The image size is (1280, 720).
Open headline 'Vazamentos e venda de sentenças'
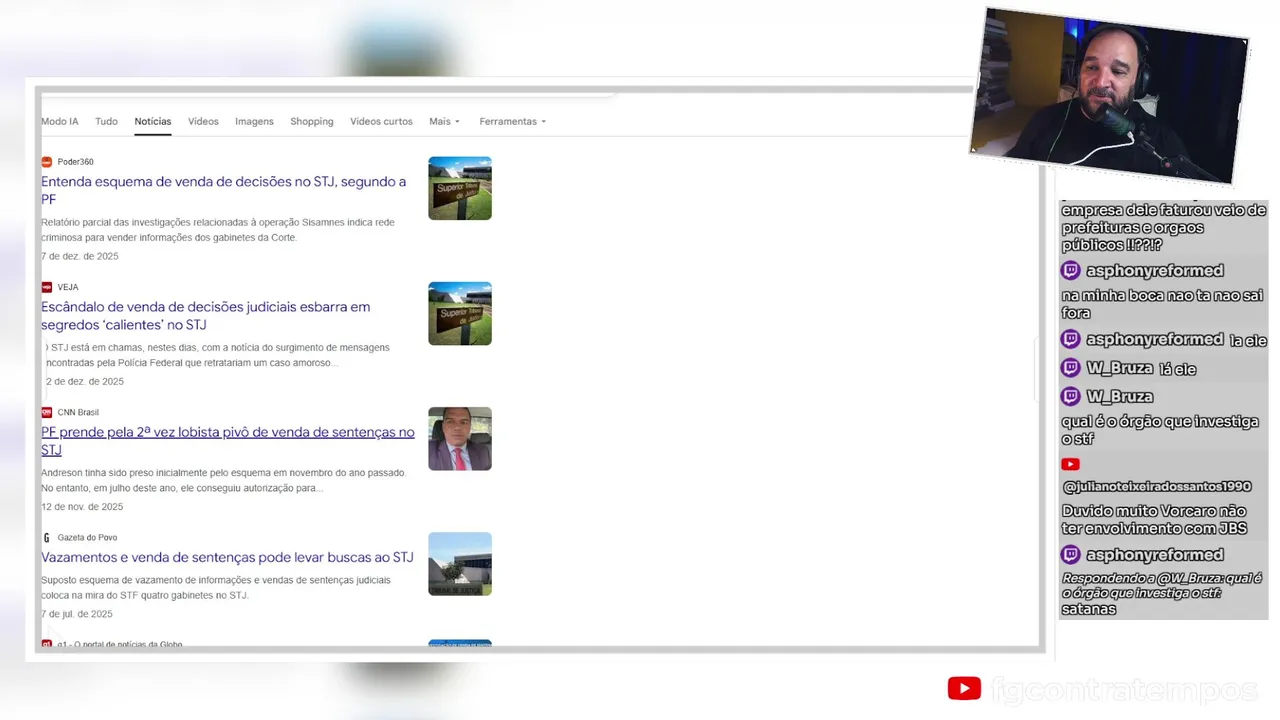(x=227, y=557)
